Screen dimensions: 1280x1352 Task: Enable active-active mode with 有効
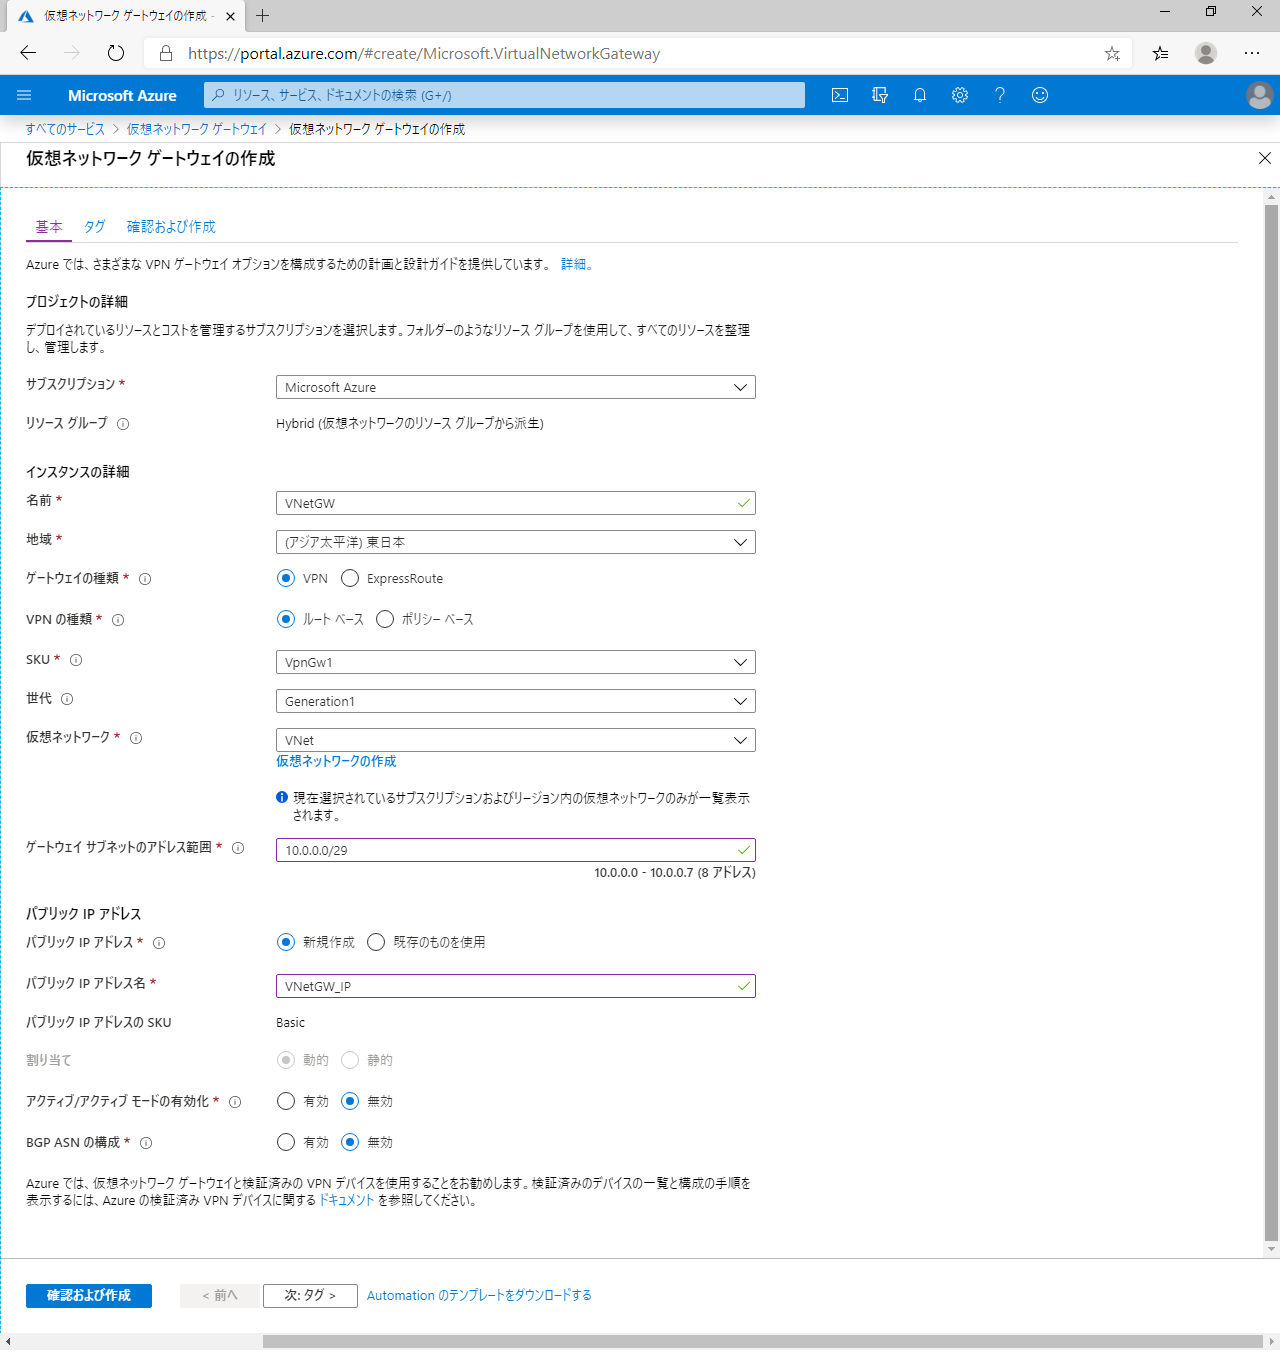(x=286, y=1101)
